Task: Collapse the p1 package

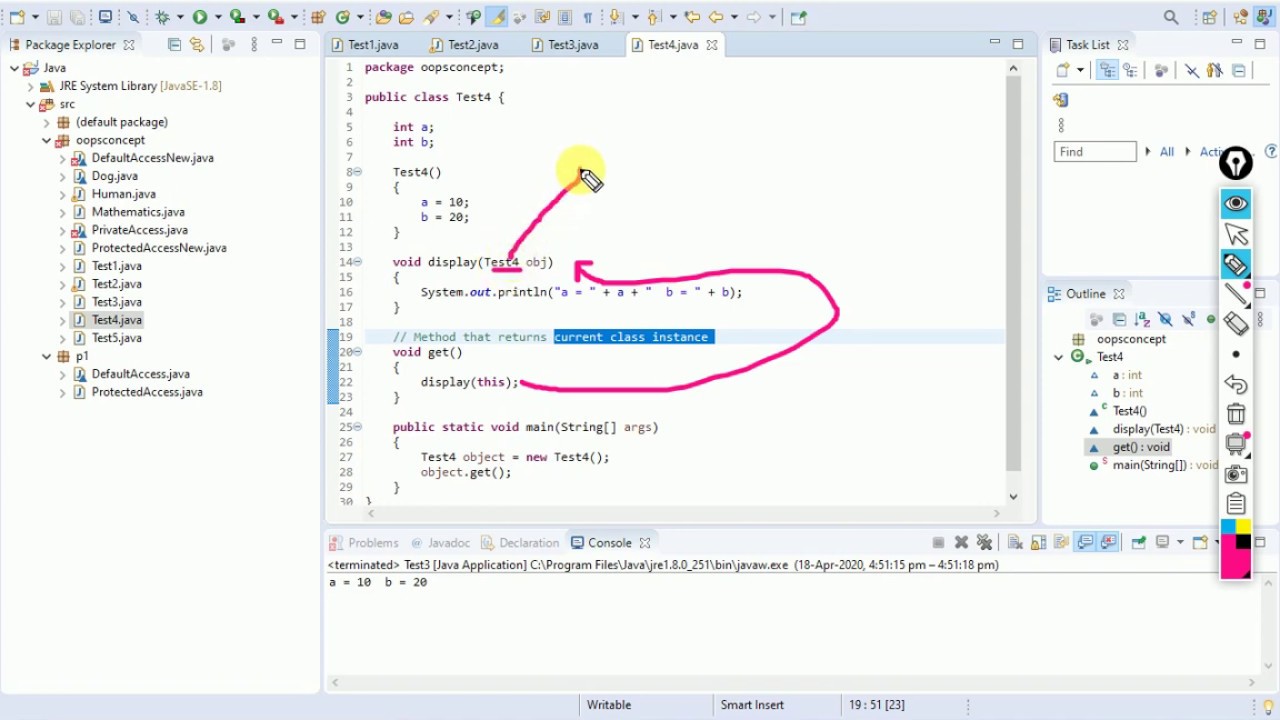Action: click(46, 356)
